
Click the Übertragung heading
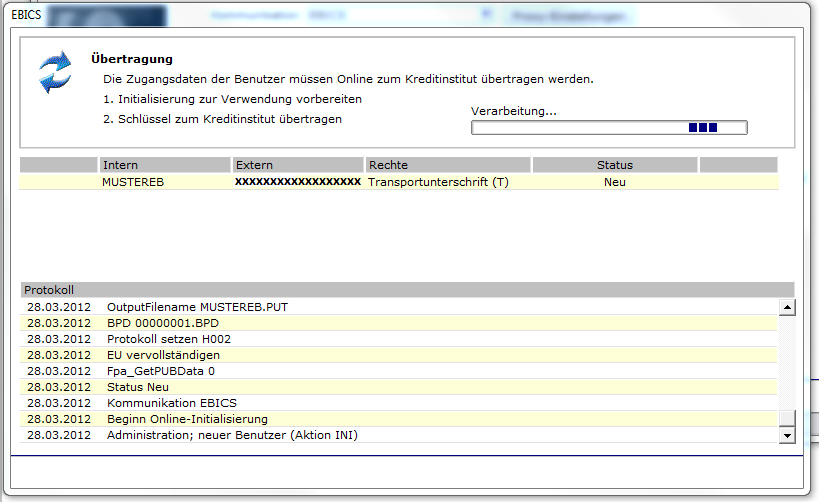point(132,59)
